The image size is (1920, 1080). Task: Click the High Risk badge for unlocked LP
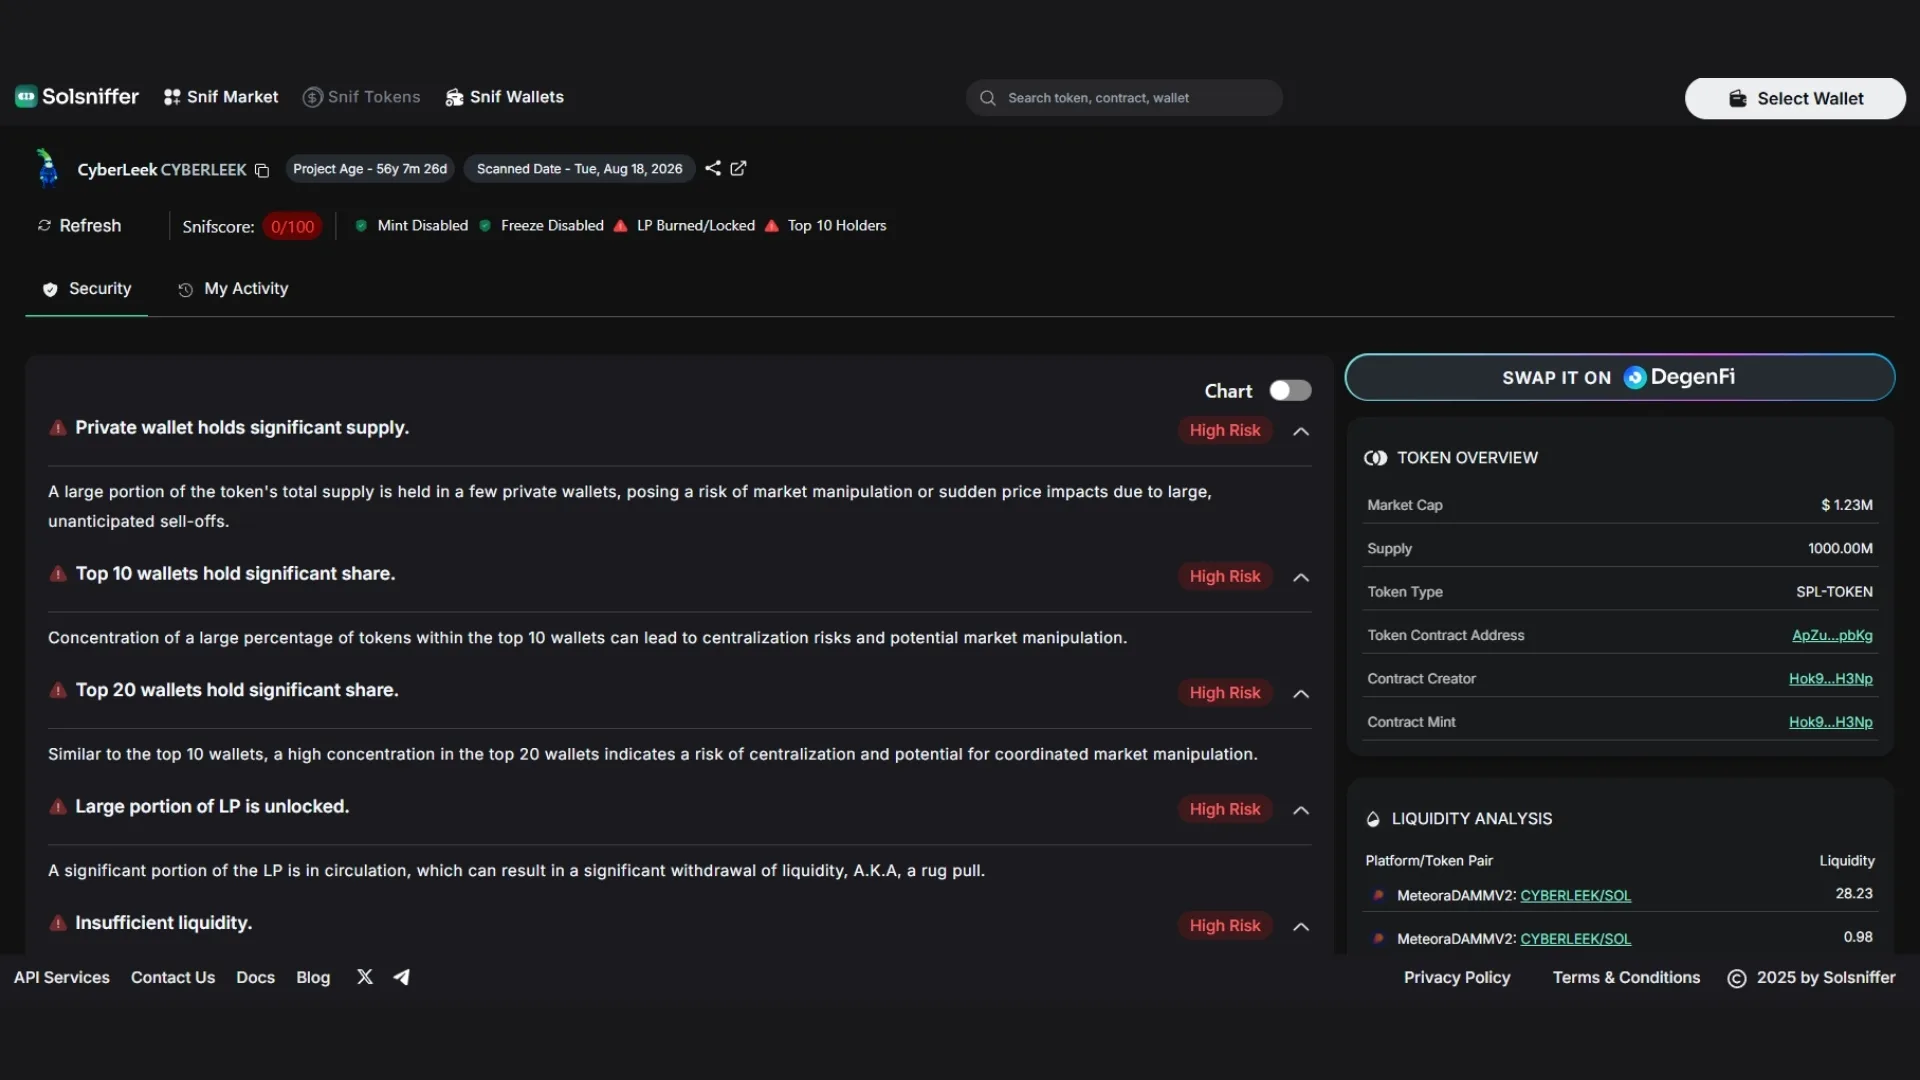point(1225,809)
